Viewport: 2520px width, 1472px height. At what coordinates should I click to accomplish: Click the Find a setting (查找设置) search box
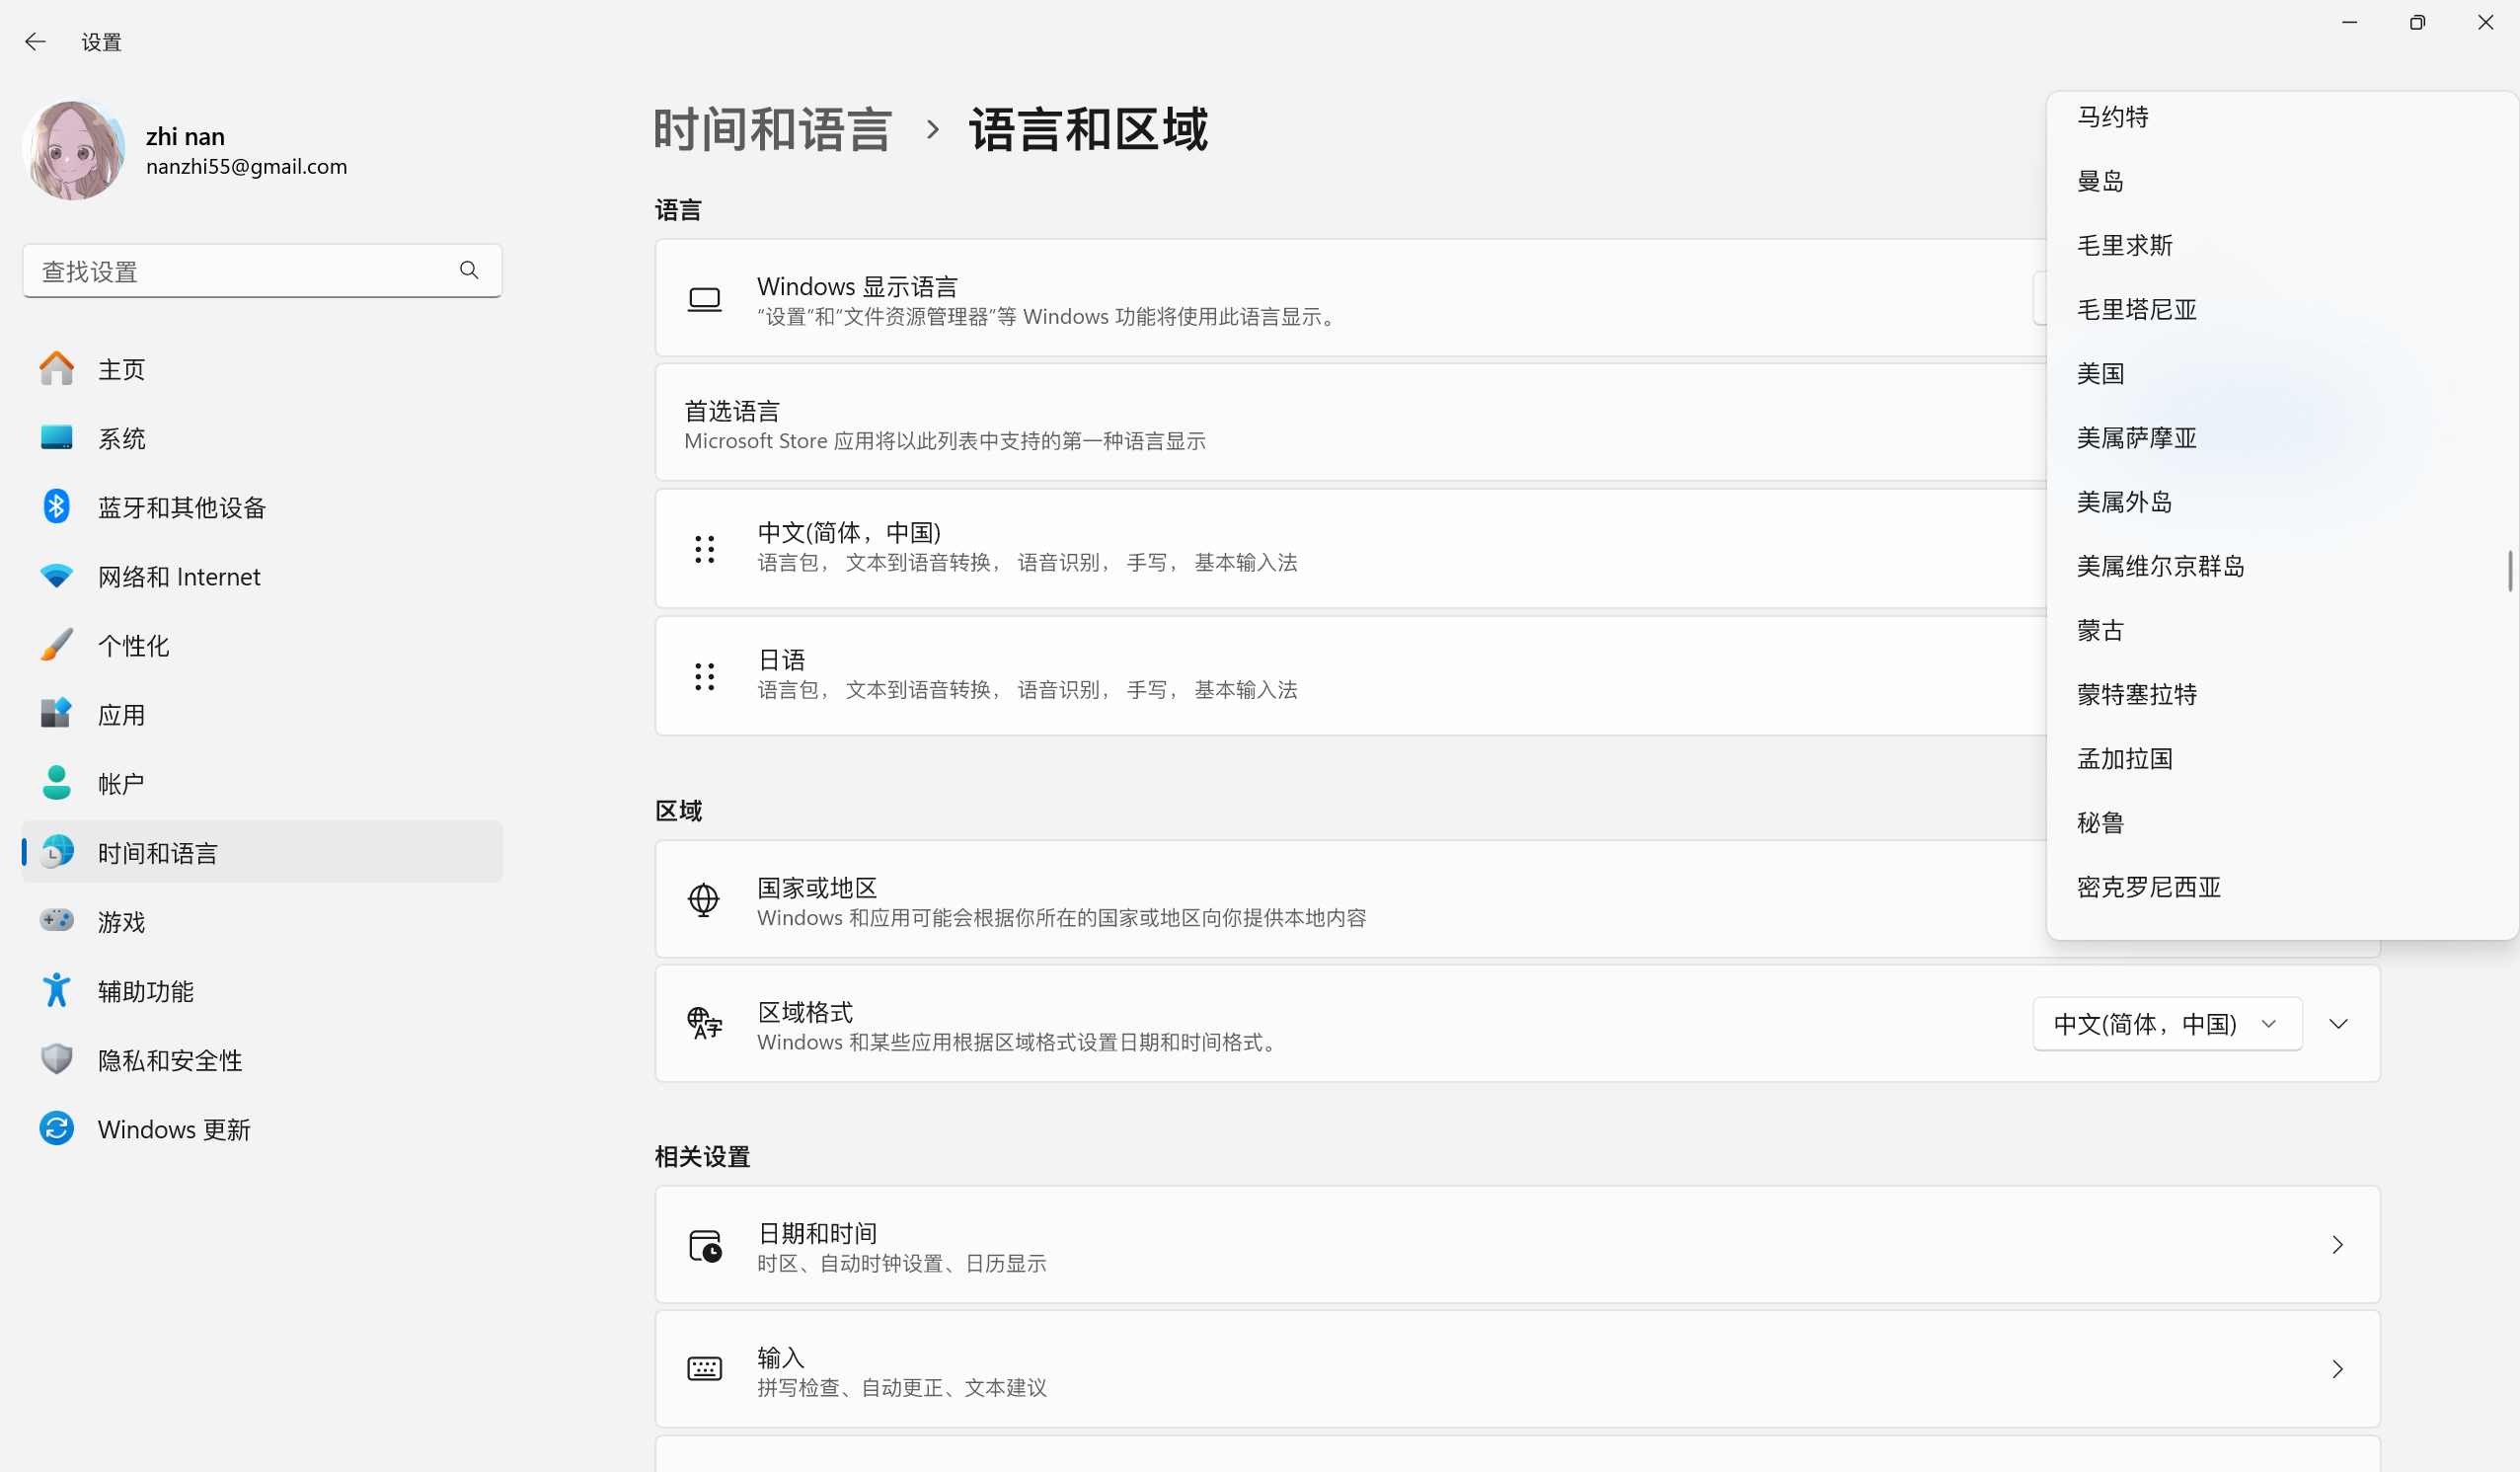pos(240,271)
